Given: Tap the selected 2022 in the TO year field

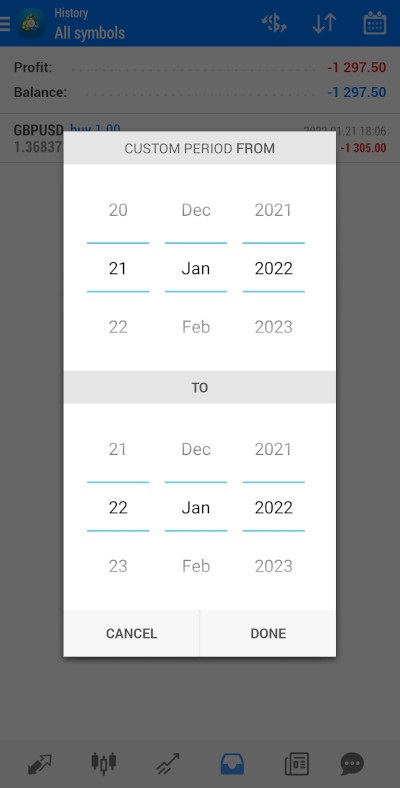Looking at the screenshot, I should point(273,508).
